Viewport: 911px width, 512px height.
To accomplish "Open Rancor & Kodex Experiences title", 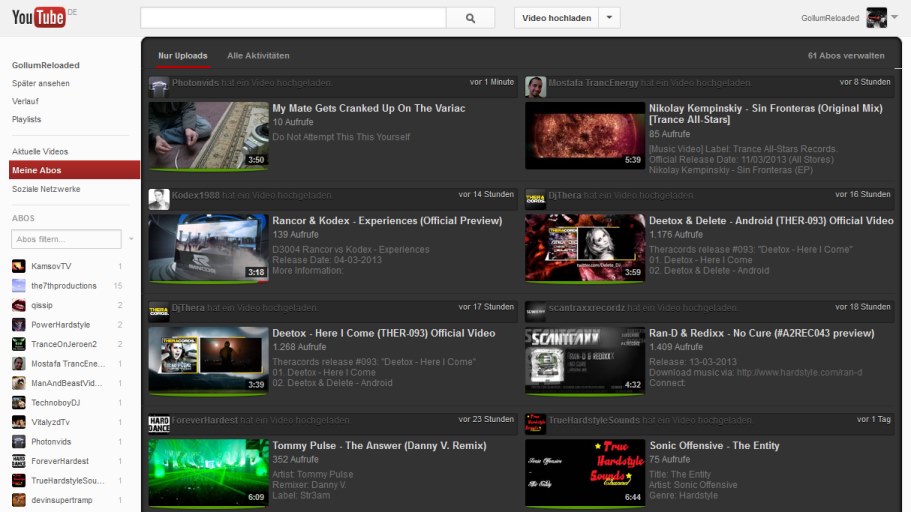I will 387,221.
